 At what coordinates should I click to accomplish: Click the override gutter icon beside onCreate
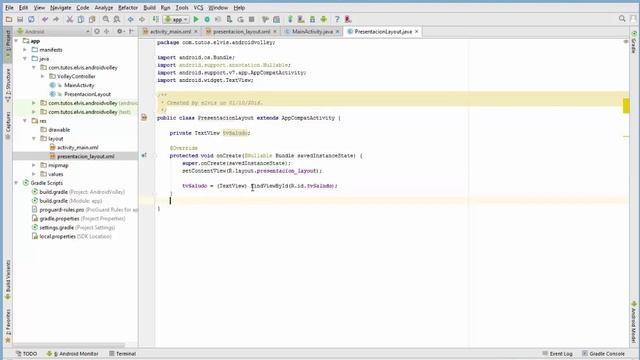[x=144, y=155]
